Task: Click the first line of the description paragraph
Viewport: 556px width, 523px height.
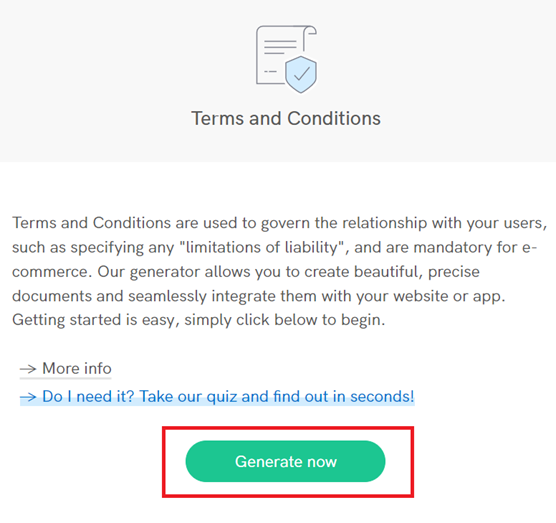Action: pos(279,223)
